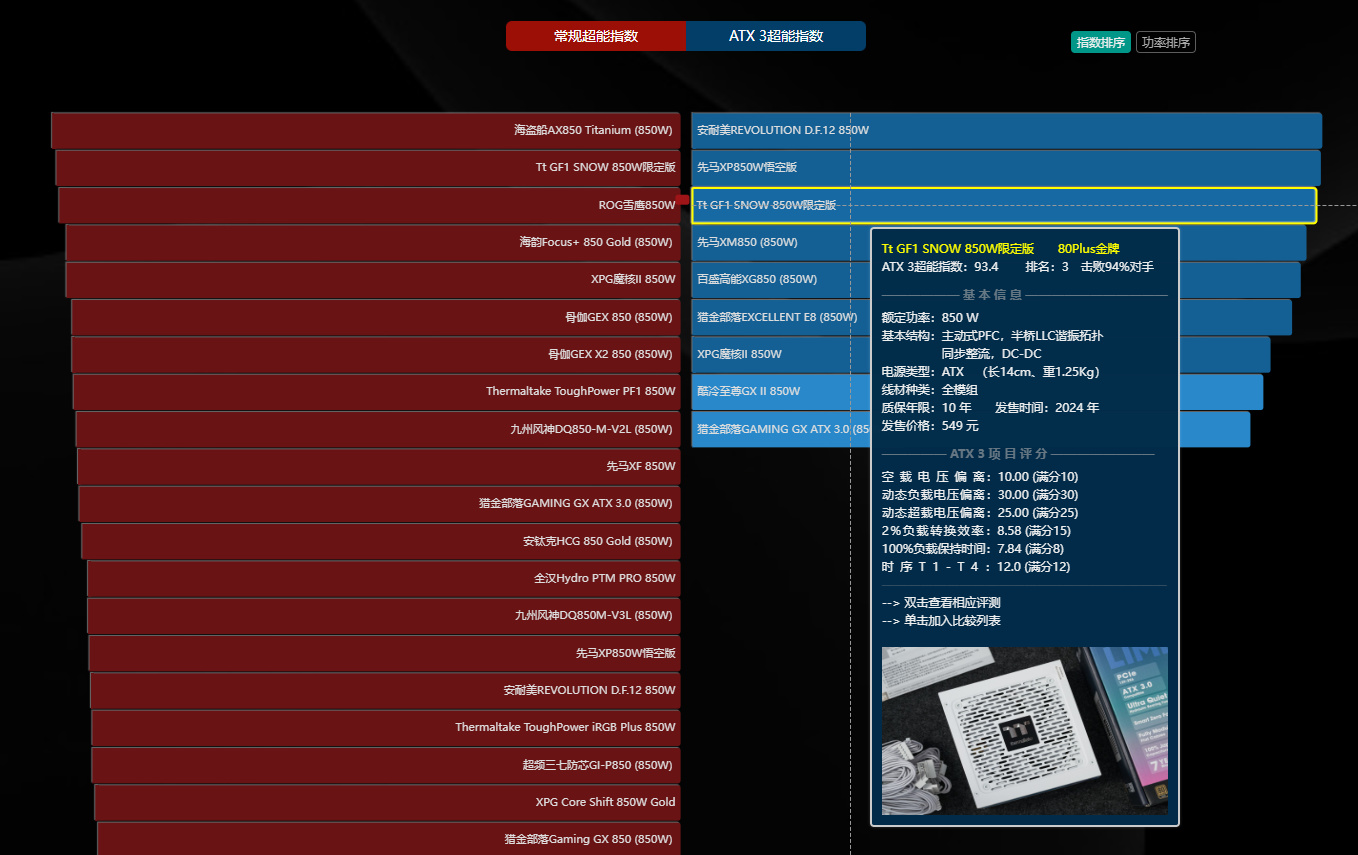The width and height of the screenshot is (1358, 855).
Task: Switch to the 常规超能指数 tab
Action: click(x=596, y=36)
